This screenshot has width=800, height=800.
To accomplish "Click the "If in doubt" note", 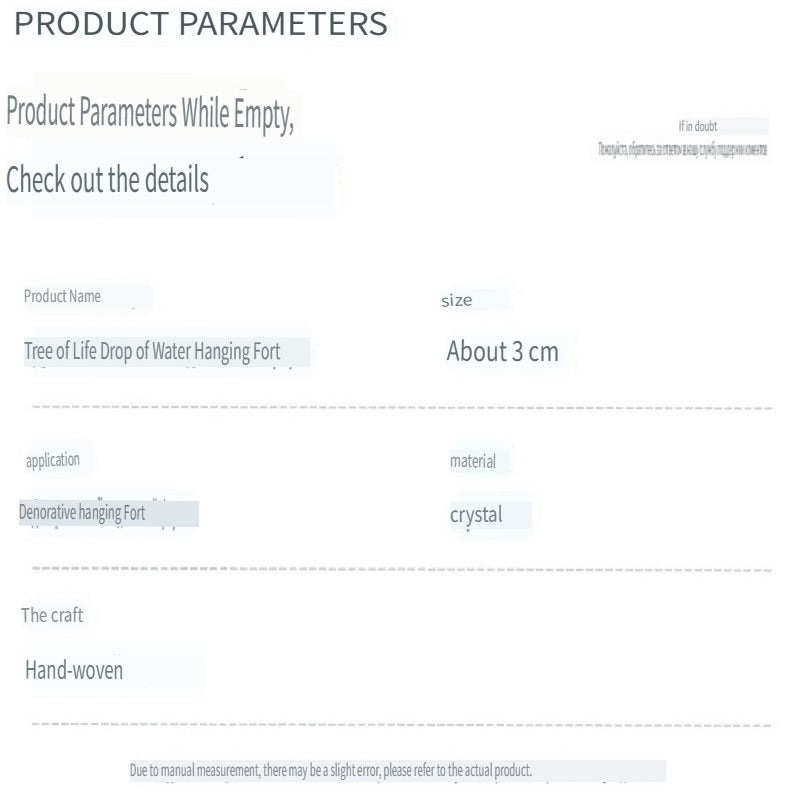I will (698, 126).
